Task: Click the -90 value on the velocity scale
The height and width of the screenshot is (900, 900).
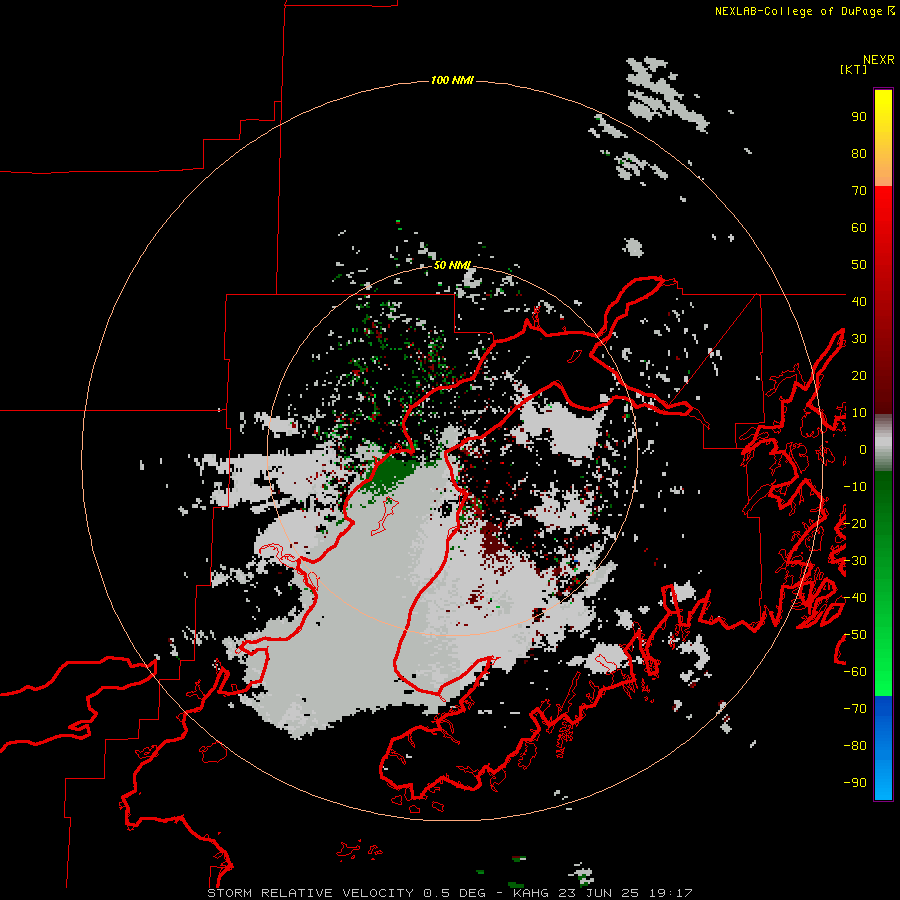Action: click(x=855, y=782)
